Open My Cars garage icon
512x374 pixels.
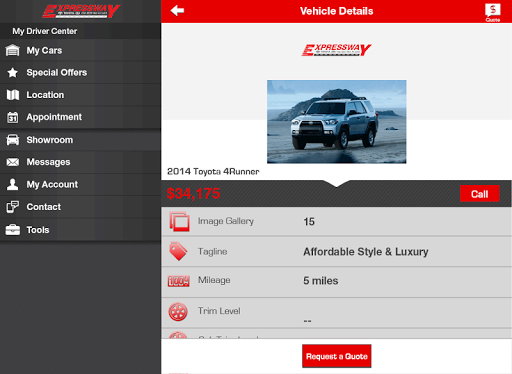tap(13, 50)
